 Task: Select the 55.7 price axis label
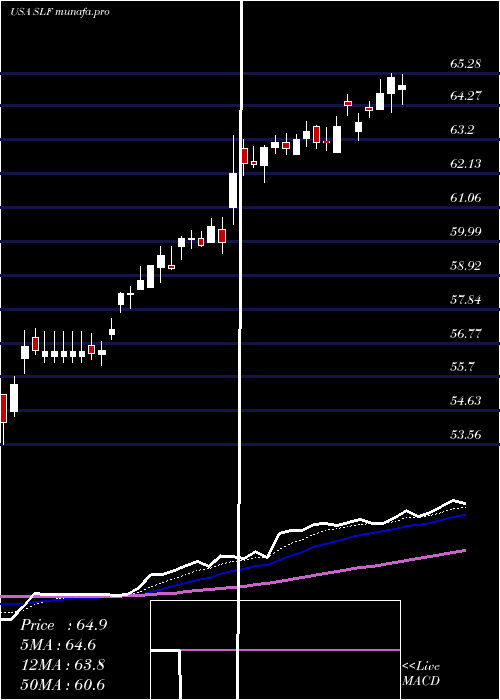point(462,367)
